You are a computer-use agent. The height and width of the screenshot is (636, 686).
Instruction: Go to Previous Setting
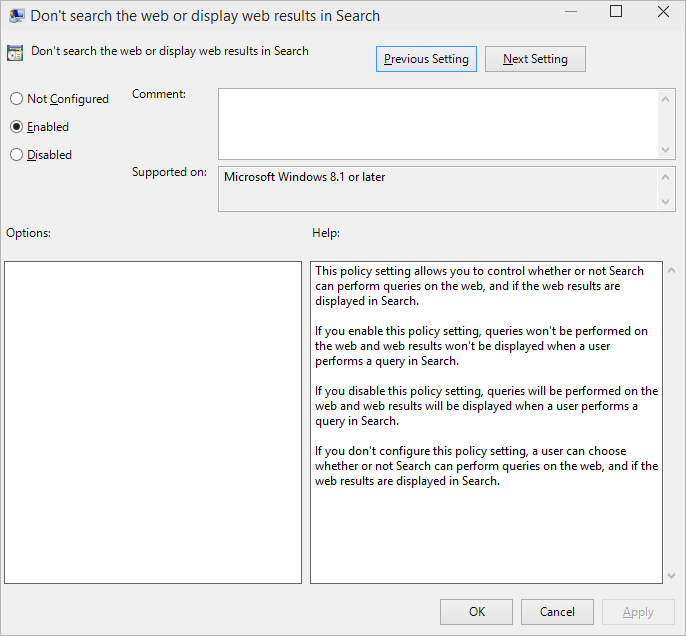coord(426,59)
